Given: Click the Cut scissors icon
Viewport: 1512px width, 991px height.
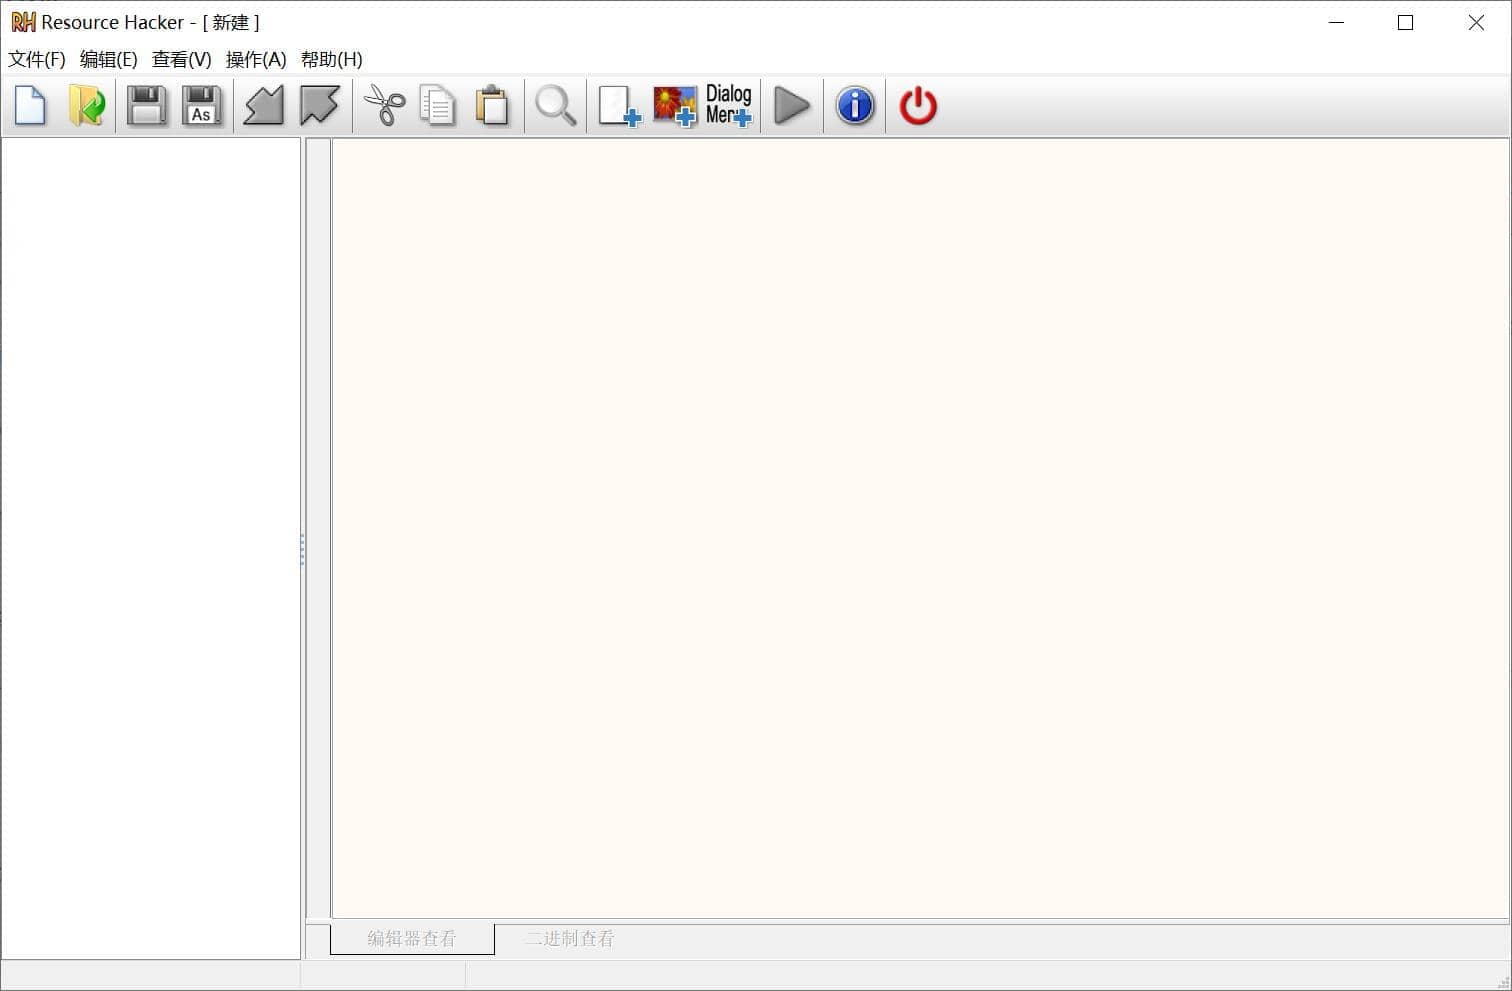Looking at the screenshot, I should [384, 106].
